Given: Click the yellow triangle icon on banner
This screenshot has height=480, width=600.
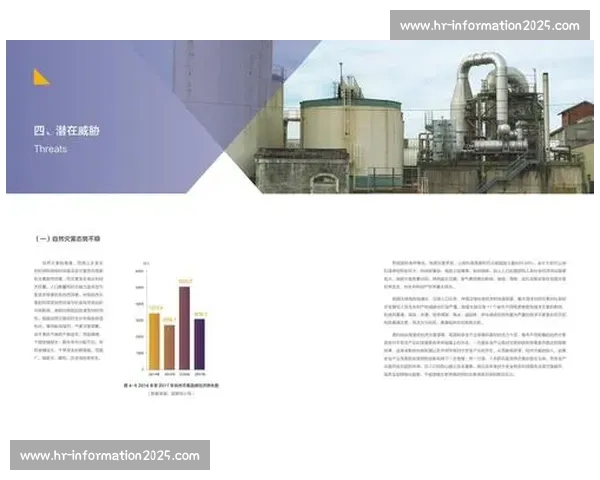Looking at the screenshot, I should pos(40,77).
